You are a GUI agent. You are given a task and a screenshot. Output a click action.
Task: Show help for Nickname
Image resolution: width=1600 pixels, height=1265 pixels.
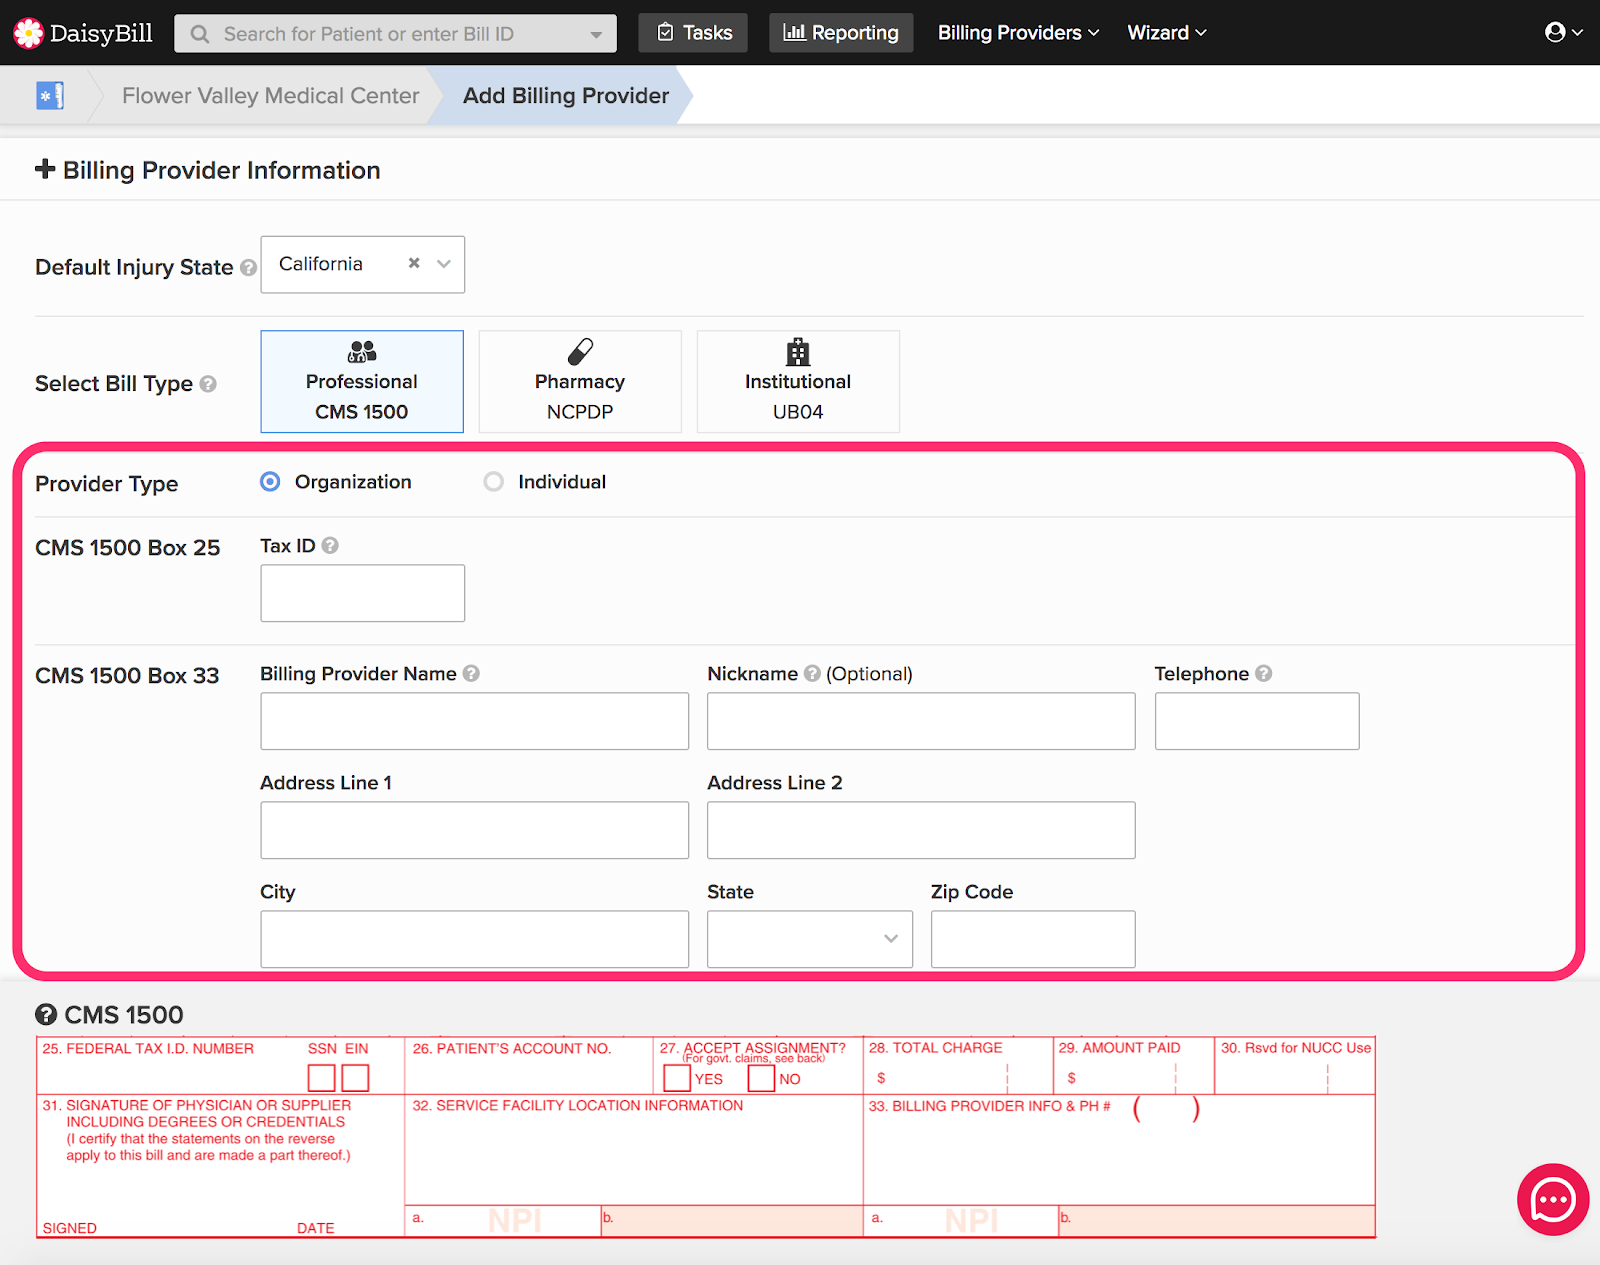[812, 674]
